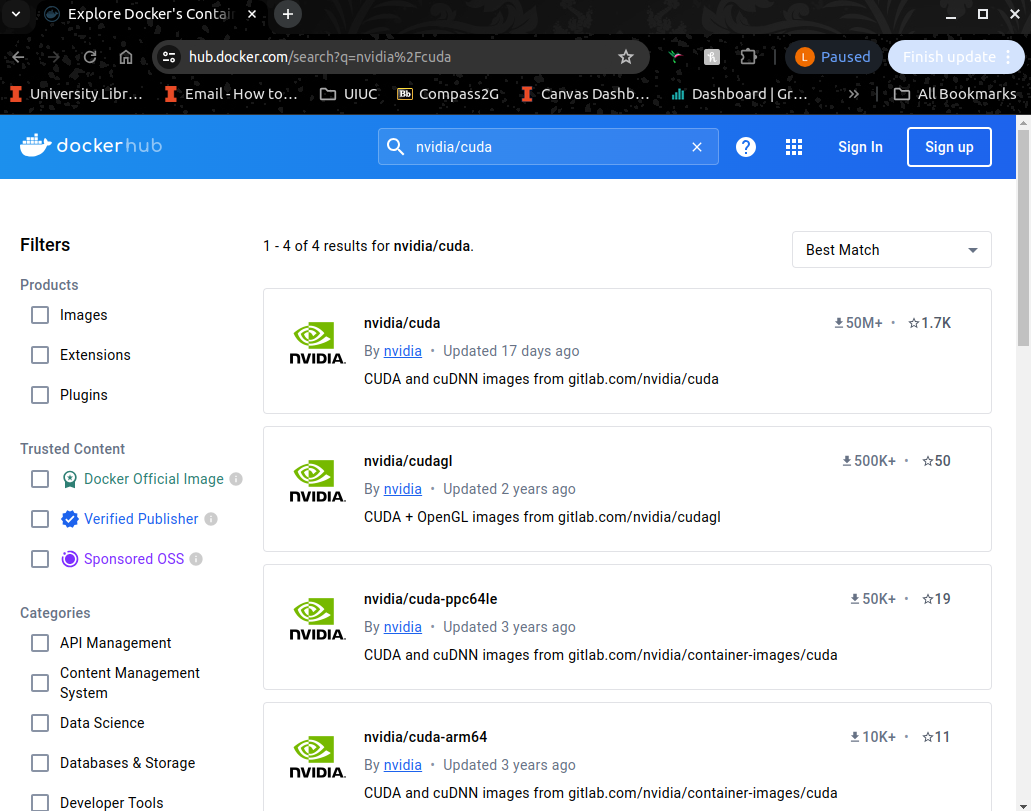Viewport: 1031px width, 811px height.
Task: Click the search magnifier icon in Docker Hub
Action: click(x=395, y=147)
